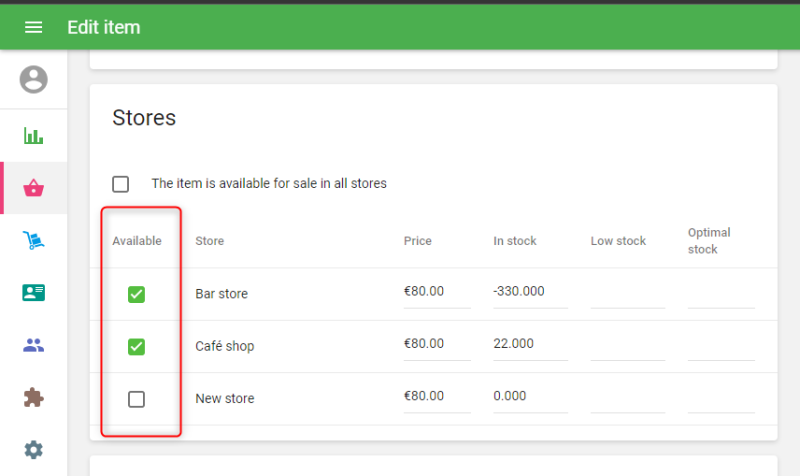Open Integrations puzzle piece icon
This screenshot has height=476, width=800.
pyautogui.click(x=33, y=398)
